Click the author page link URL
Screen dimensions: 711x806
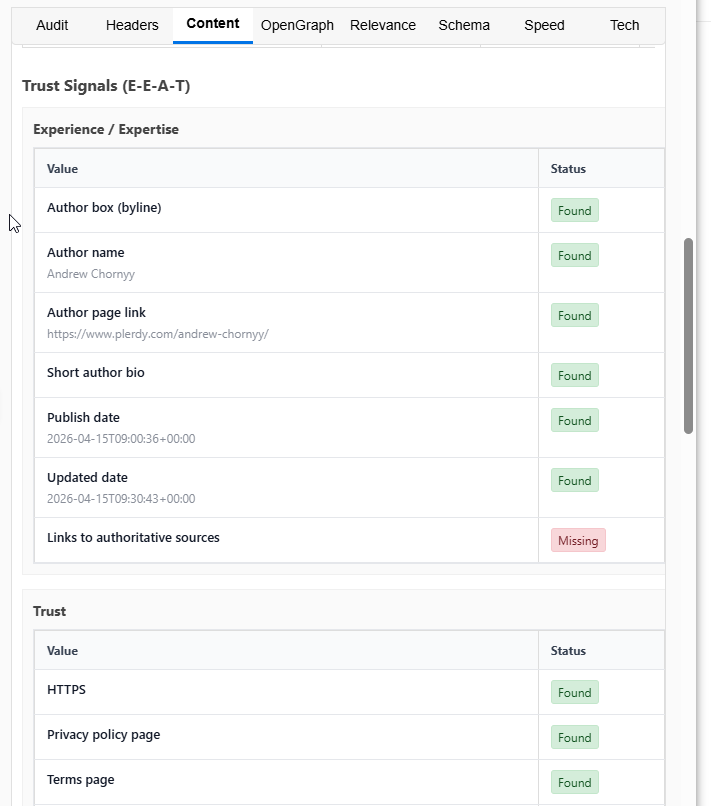pyautogui.click(x=158, y=334)
